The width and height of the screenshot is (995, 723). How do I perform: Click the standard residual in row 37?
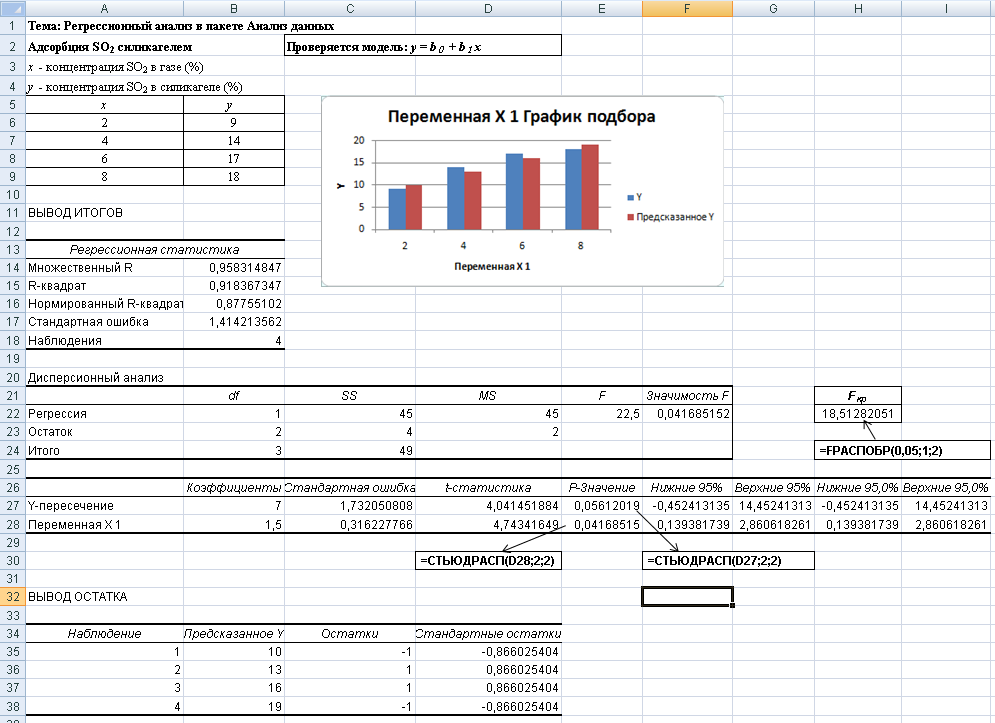488,687
